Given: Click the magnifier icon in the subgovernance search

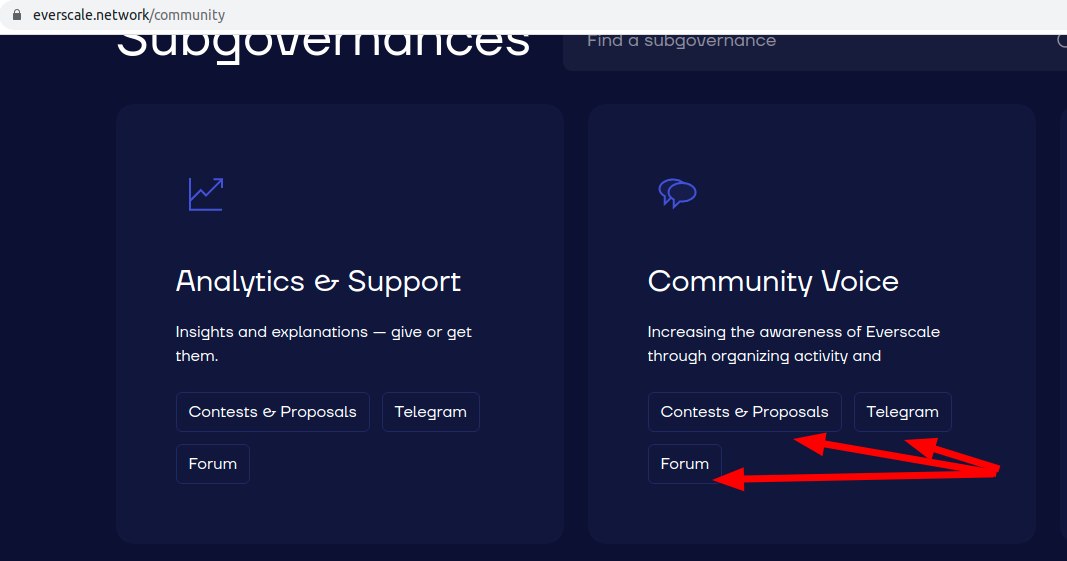Looking at the screenshot, I should click(x=1062, y=41).
